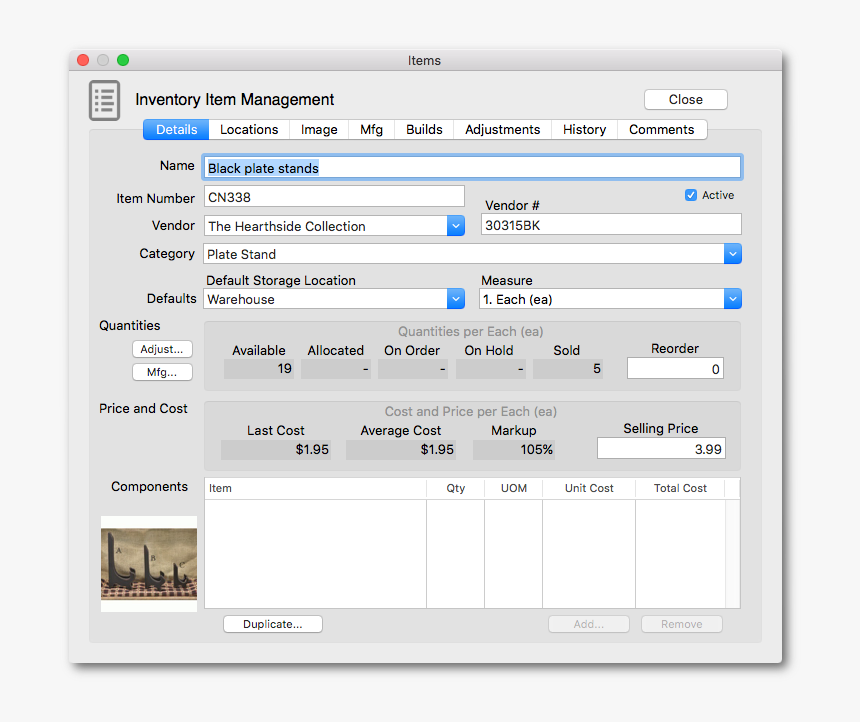Click the Adjust... quantities button
This screenshot has width=860, height=722.
pos(162,349)
